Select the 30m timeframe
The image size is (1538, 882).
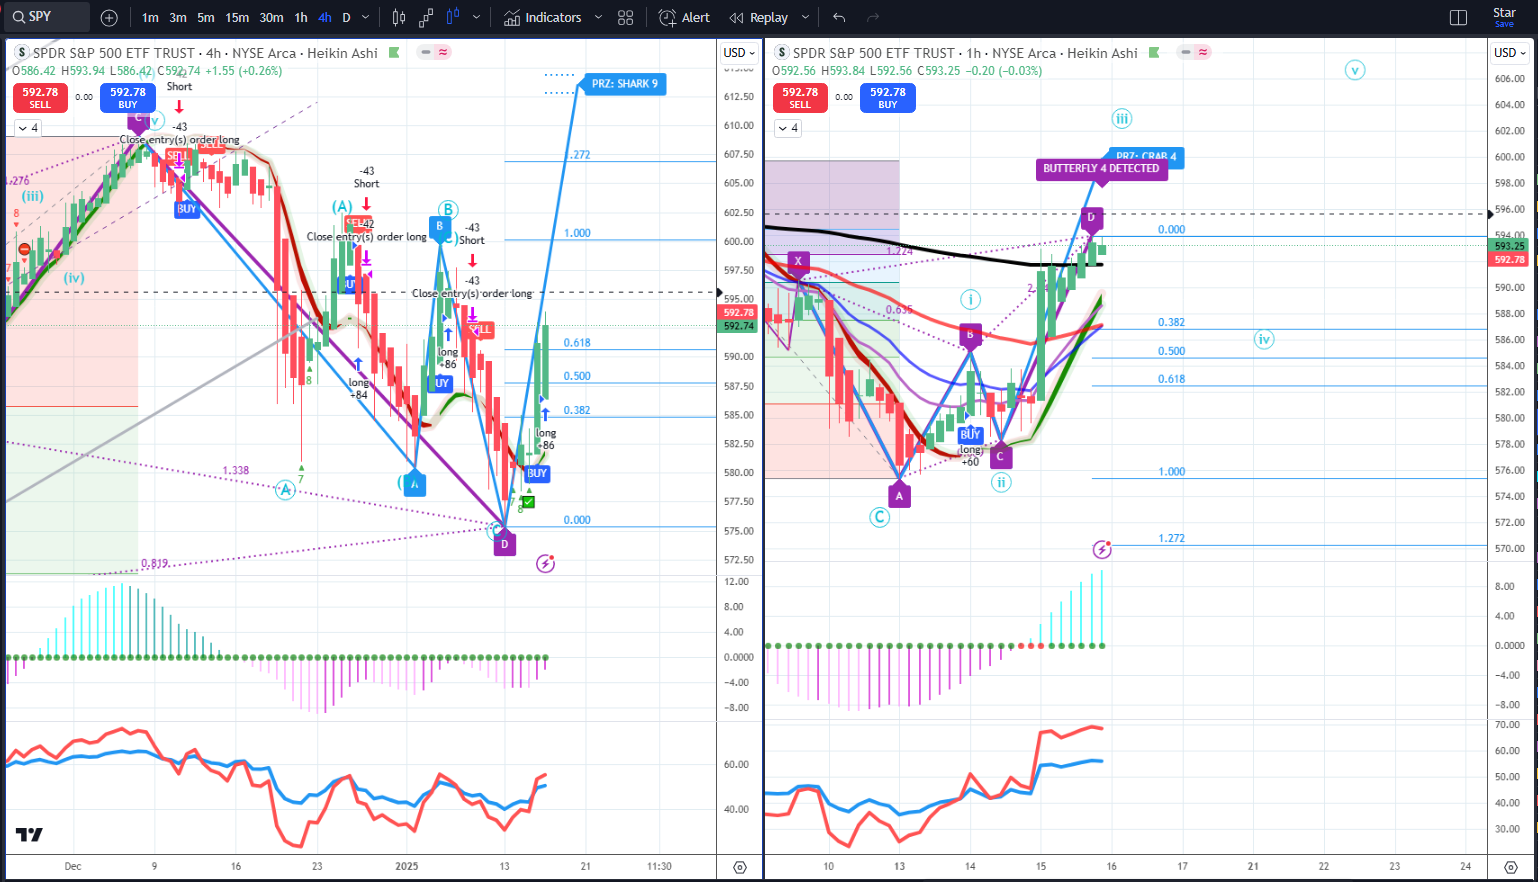coord(271,17)
